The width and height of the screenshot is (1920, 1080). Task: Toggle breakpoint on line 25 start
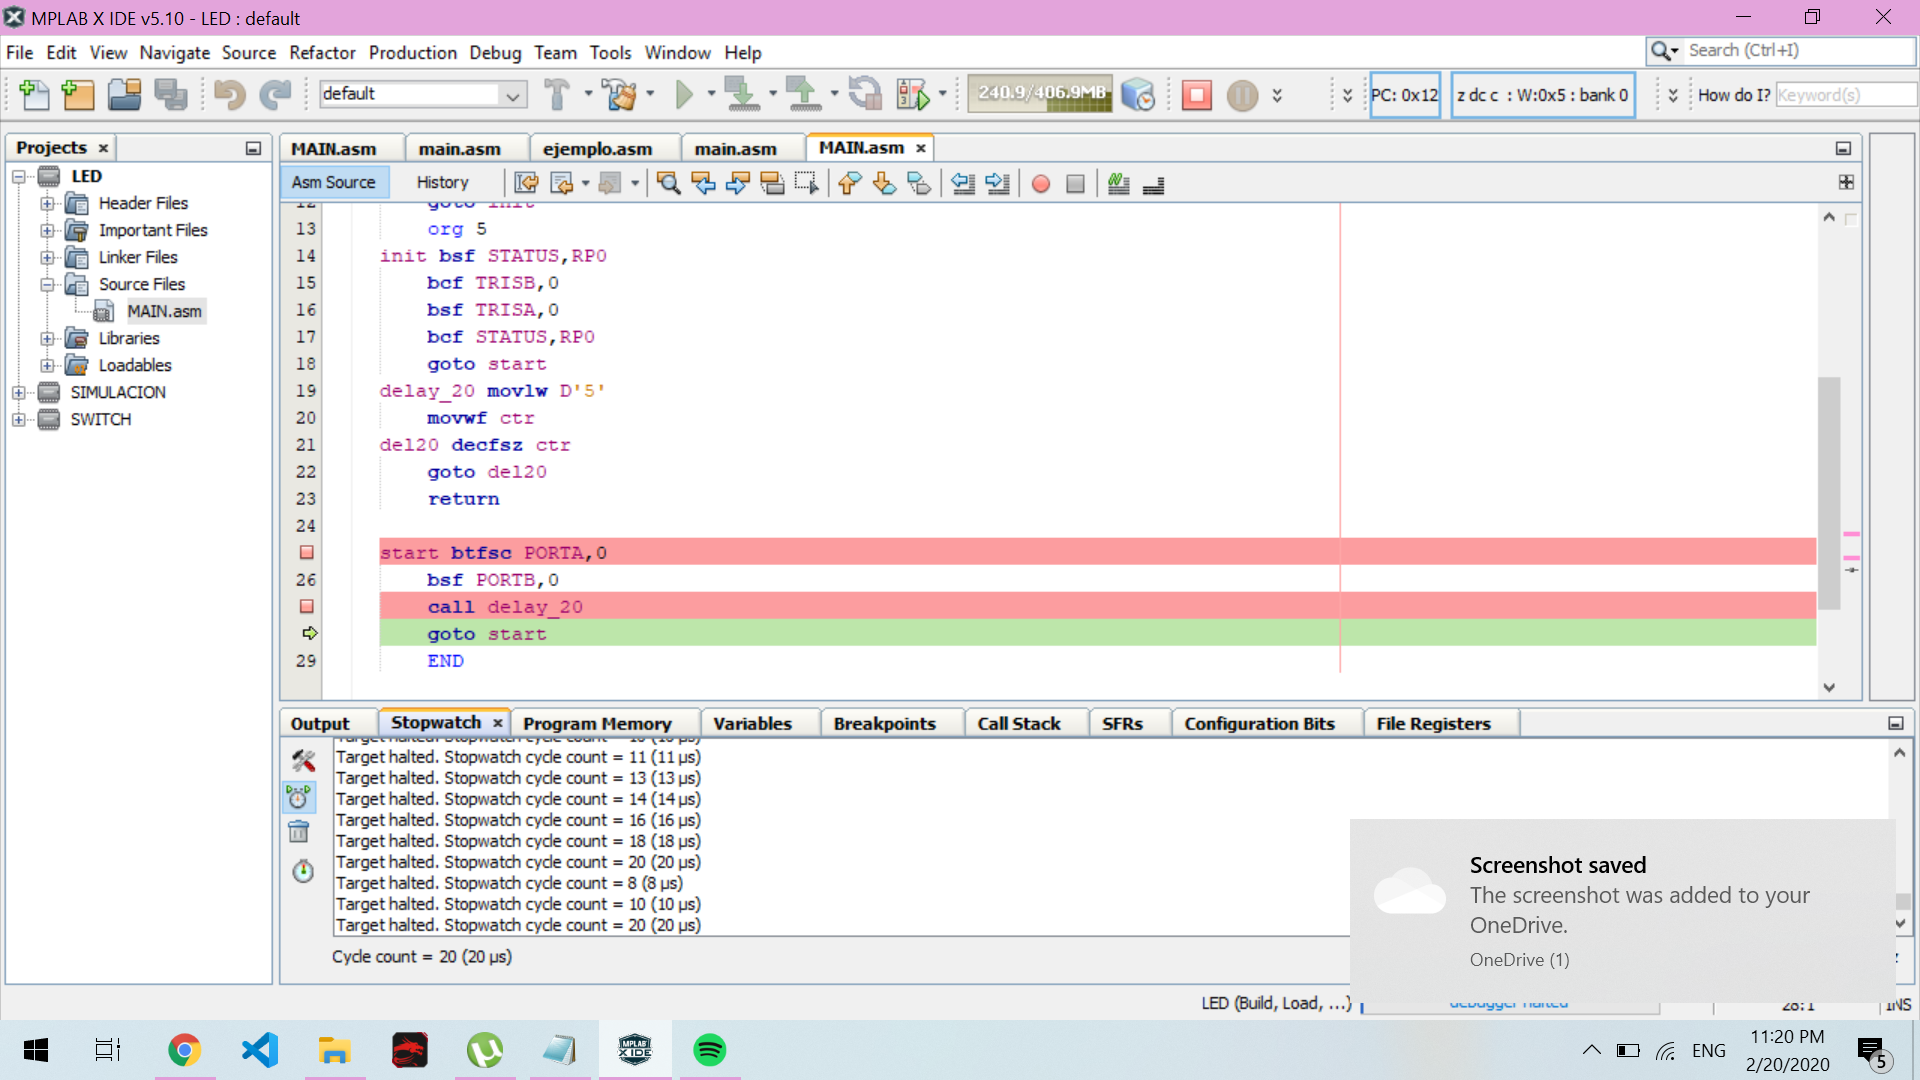click(x=307, y=553)
